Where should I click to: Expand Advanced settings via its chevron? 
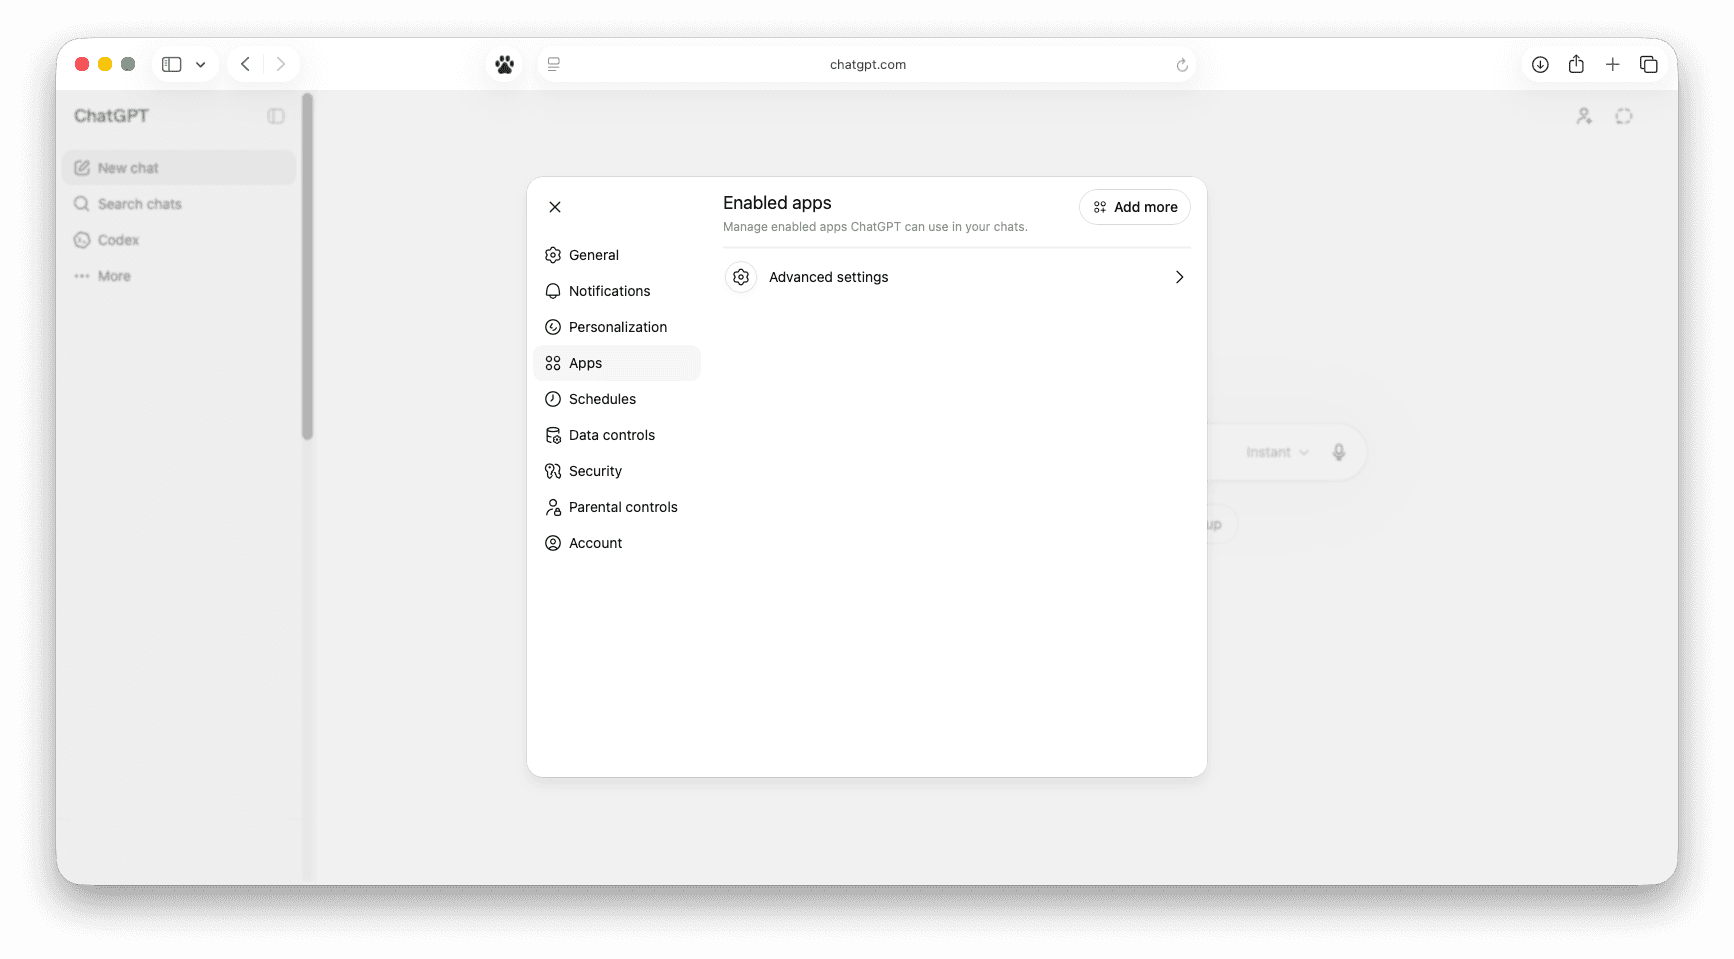click(x=1179, y=277)
